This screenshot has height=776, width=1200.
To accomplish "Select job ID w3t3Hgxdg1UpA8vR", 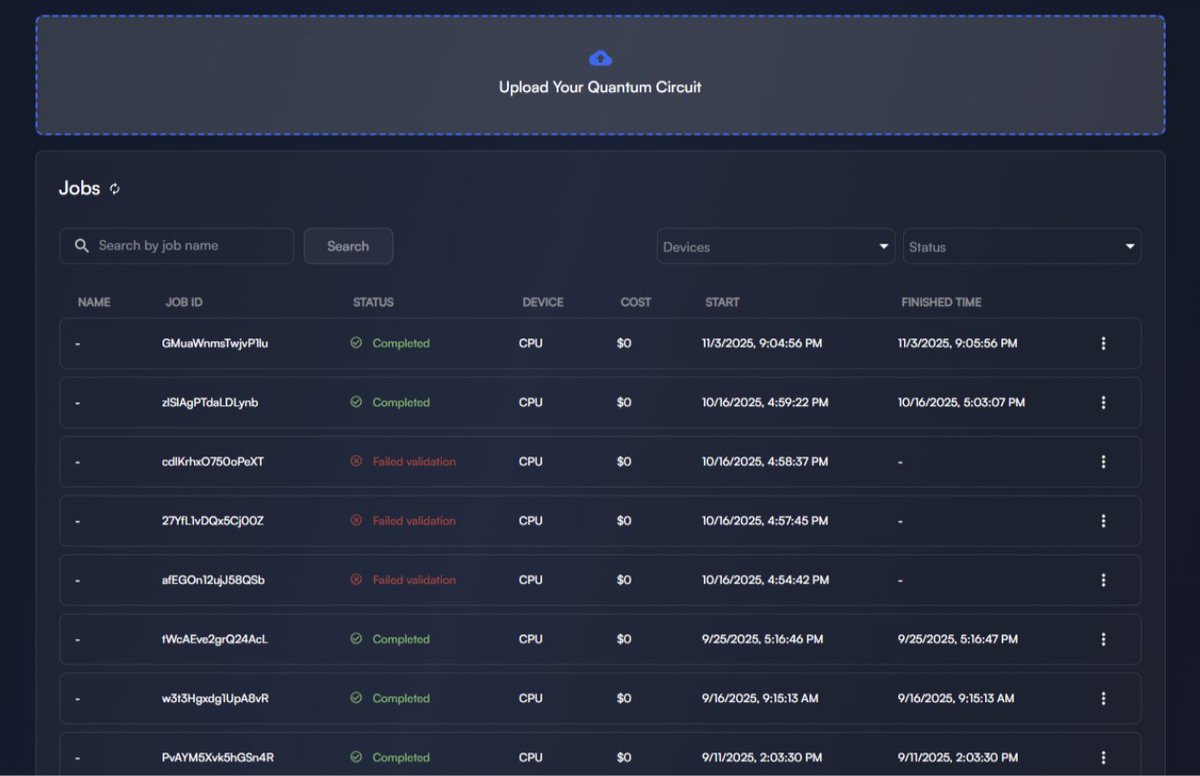I will coord(215,698).
